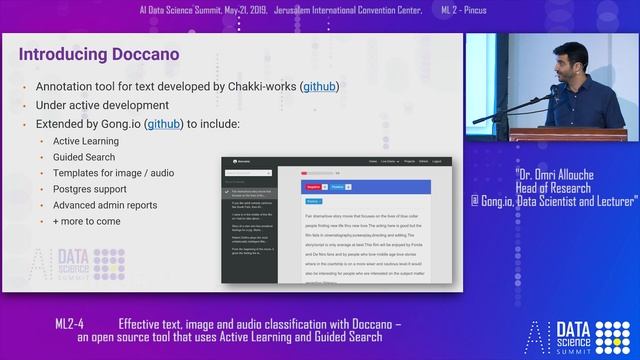
Task: Click the 'Advanced admin reports' bullet
Action: 105,205
